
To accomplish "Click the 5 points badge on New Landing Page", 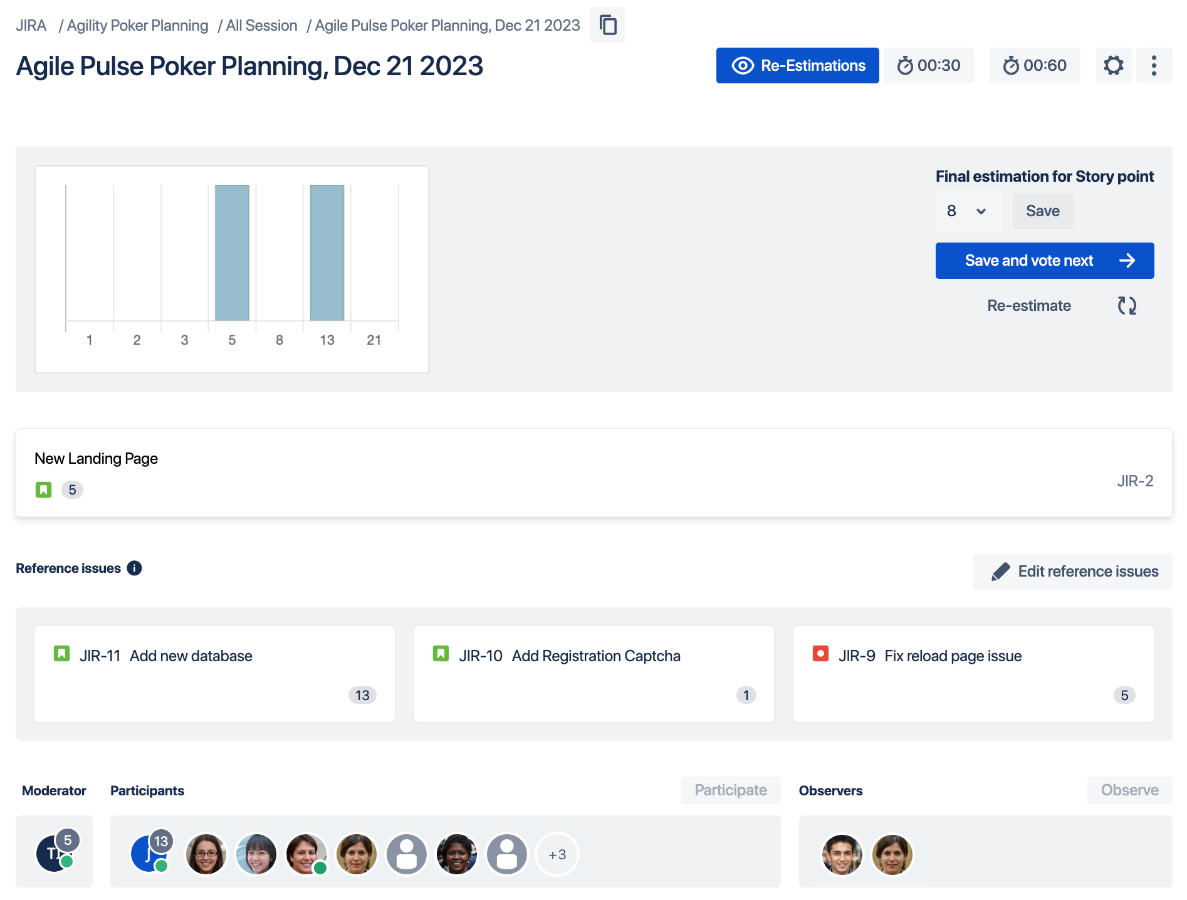I will 72,490.
